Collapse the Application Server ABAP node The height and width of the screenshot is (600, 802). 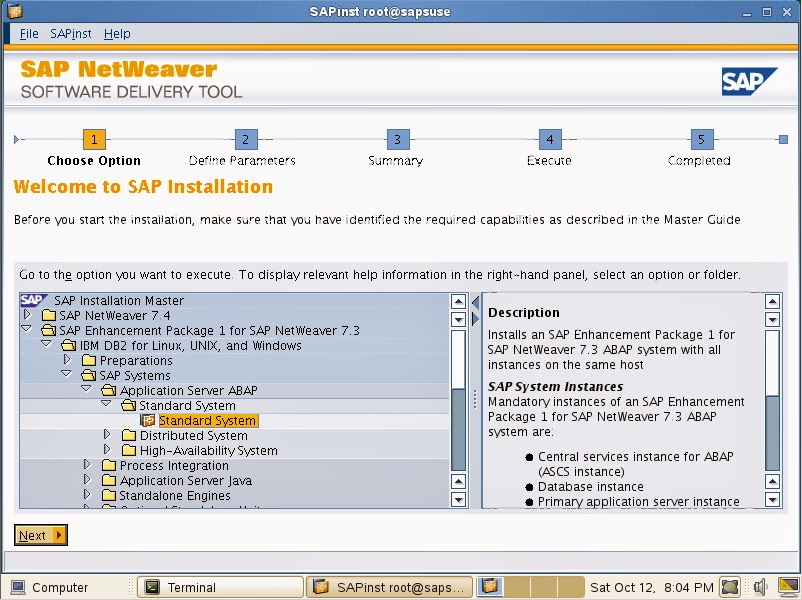point(86,390)
